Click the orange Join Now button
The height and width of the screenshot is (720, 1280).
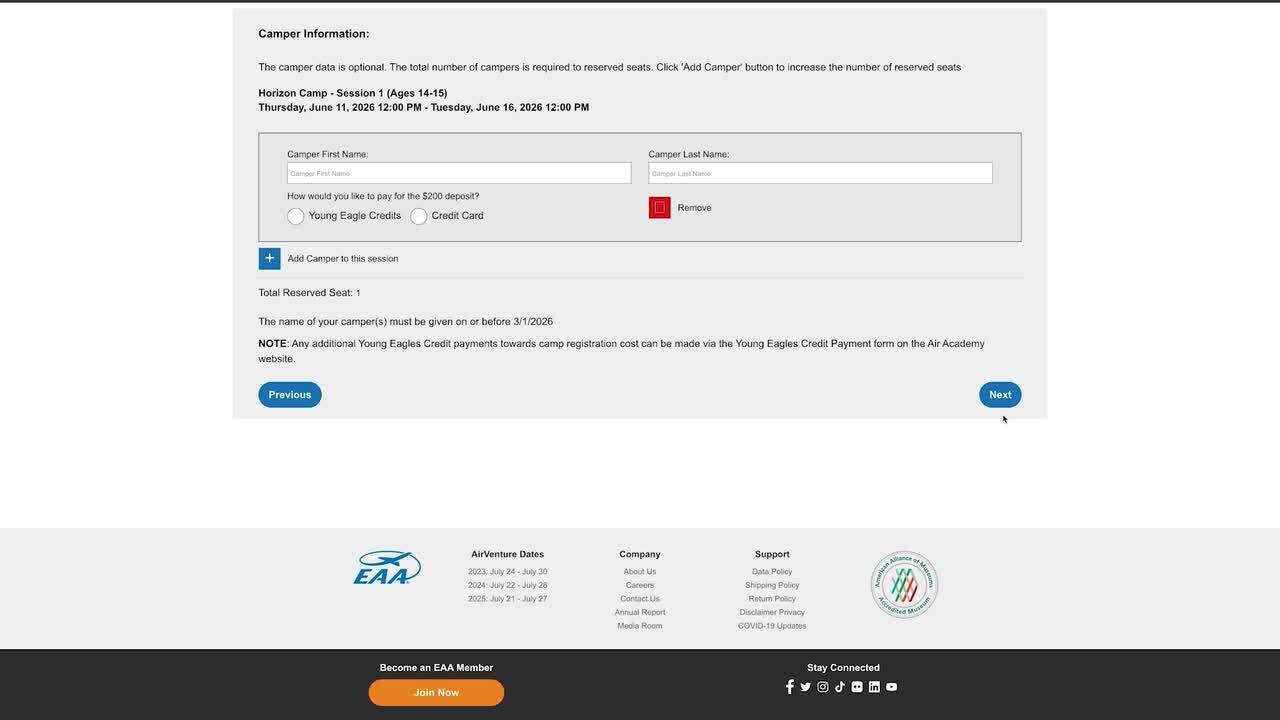tap(436, 692)
